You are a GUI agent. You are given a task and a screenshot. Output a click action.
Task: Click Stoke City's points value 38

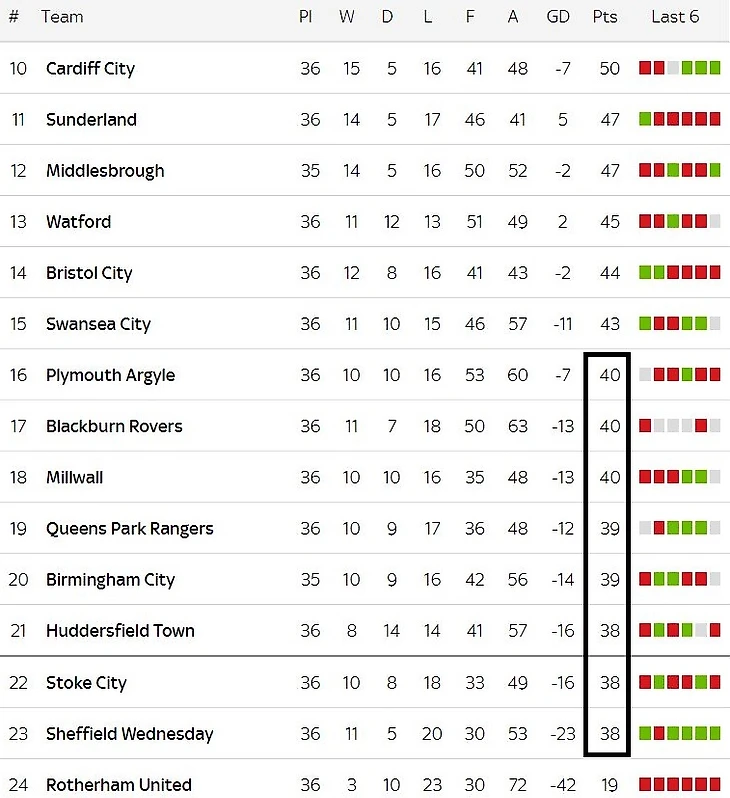pyautogui.click(x=610, y=683)
